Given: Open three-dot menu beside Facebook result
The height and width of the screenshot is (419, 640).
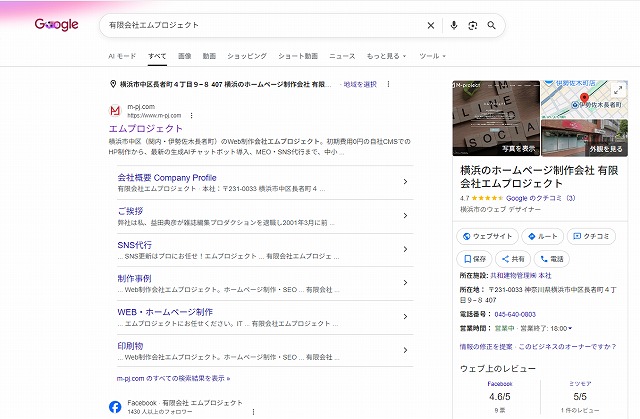Looking at the screenshot, I should pos(253,412).
